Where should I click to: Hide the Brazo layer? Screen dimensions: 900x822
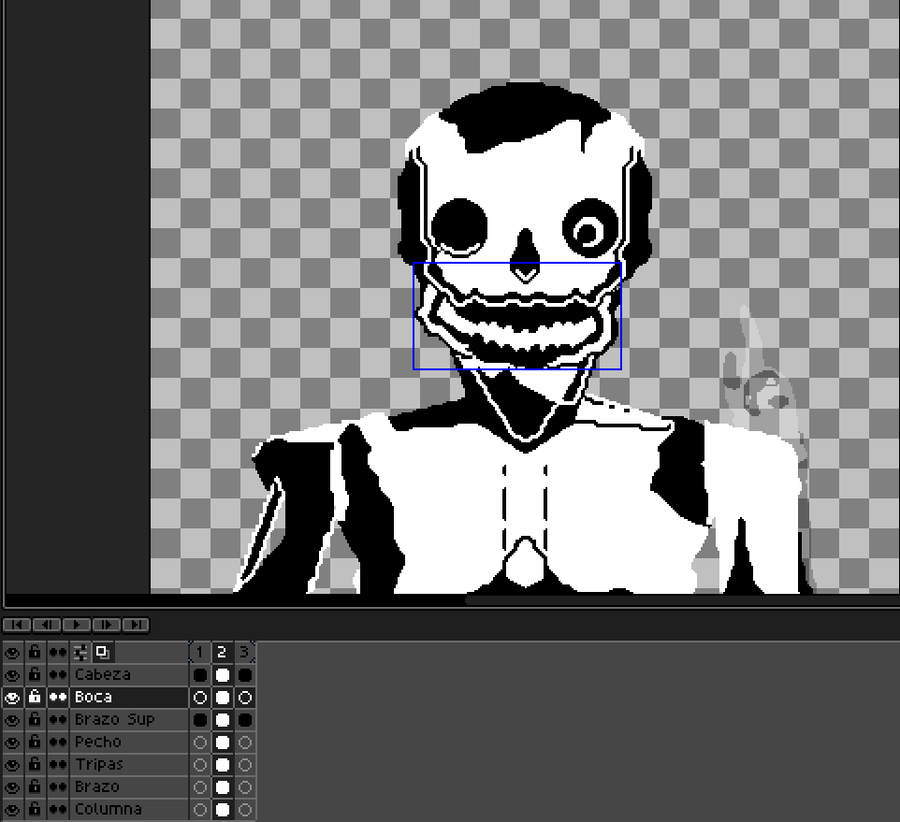tap(12, 786)
